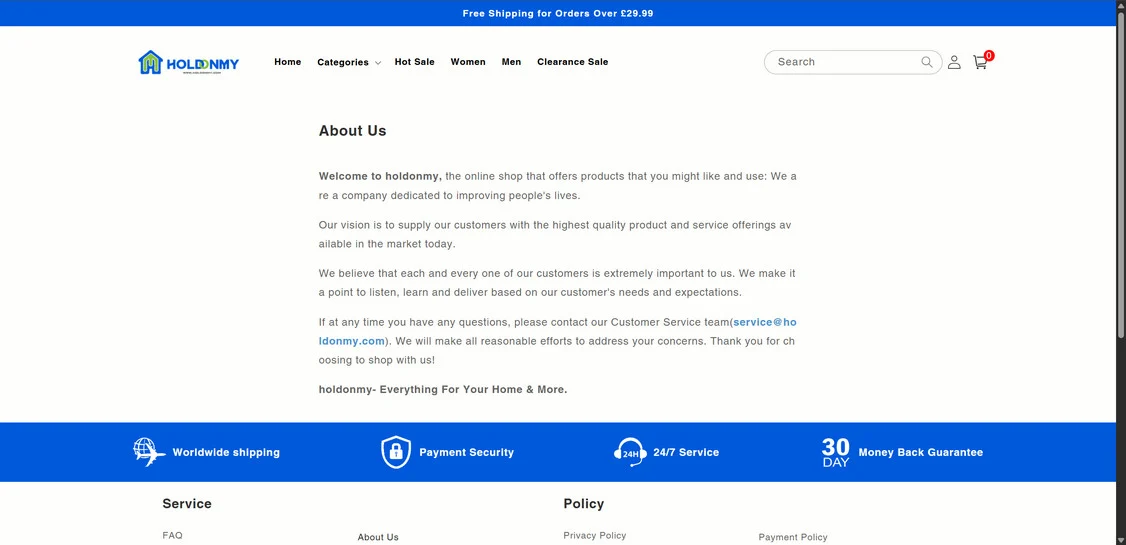Viewport: 1126px width, 545px height.
Task: Select the Men menu item
Action: click(511, 62)
